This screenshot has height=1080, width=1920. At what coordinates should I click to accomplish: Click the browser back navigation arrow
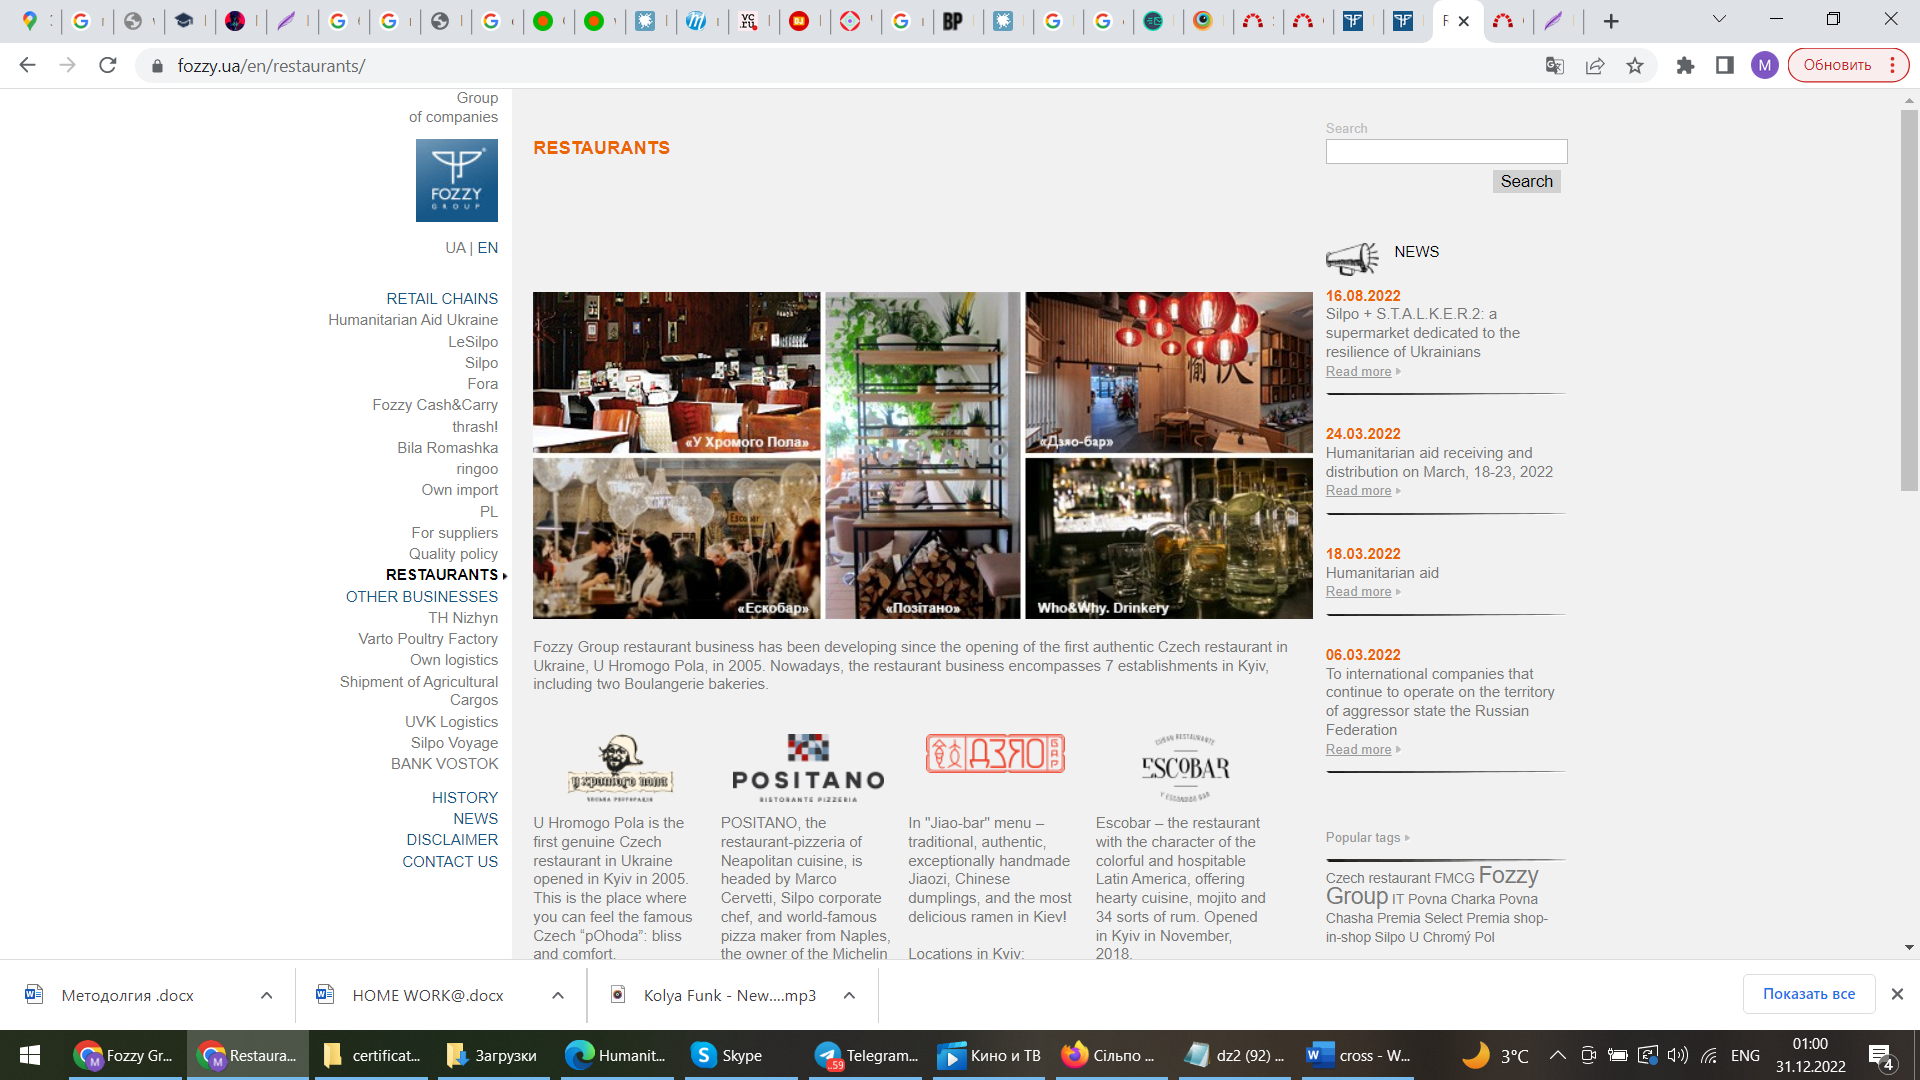point(25,66)
